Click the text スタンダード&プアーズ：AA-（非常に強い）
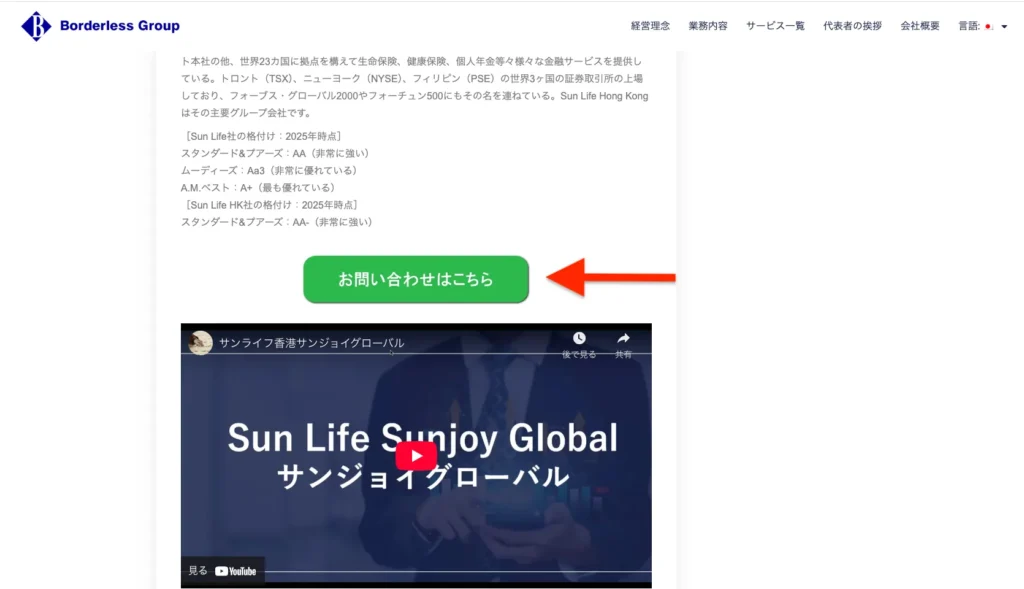The image size is (1024, 589). (279, 222)
